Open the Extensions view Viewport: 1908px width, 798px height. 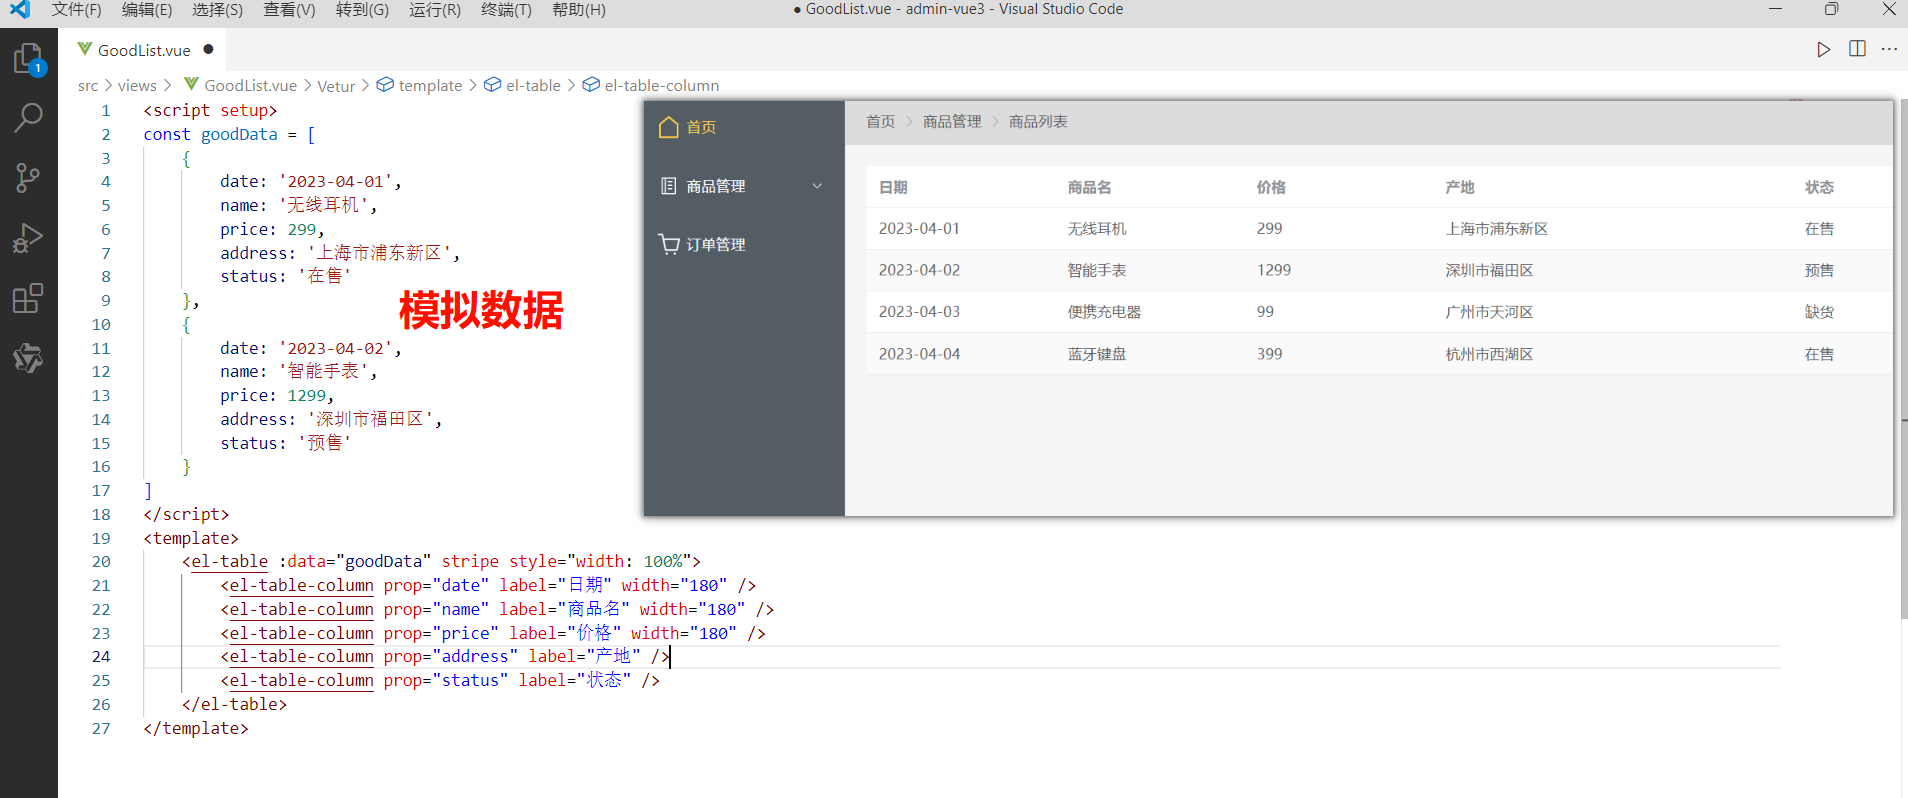point(28,298)
